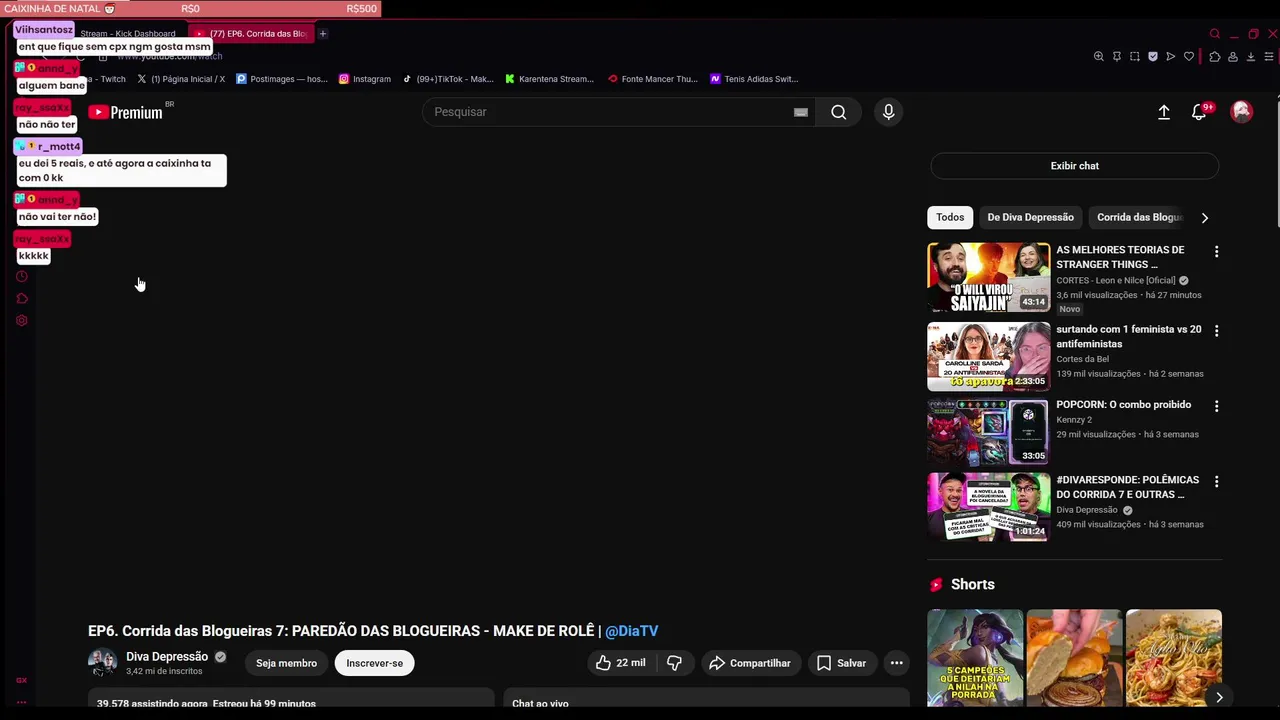Screen dimensions: 1280x720
Task: Open the TikTok bookmark
Action: click(448, 79)
